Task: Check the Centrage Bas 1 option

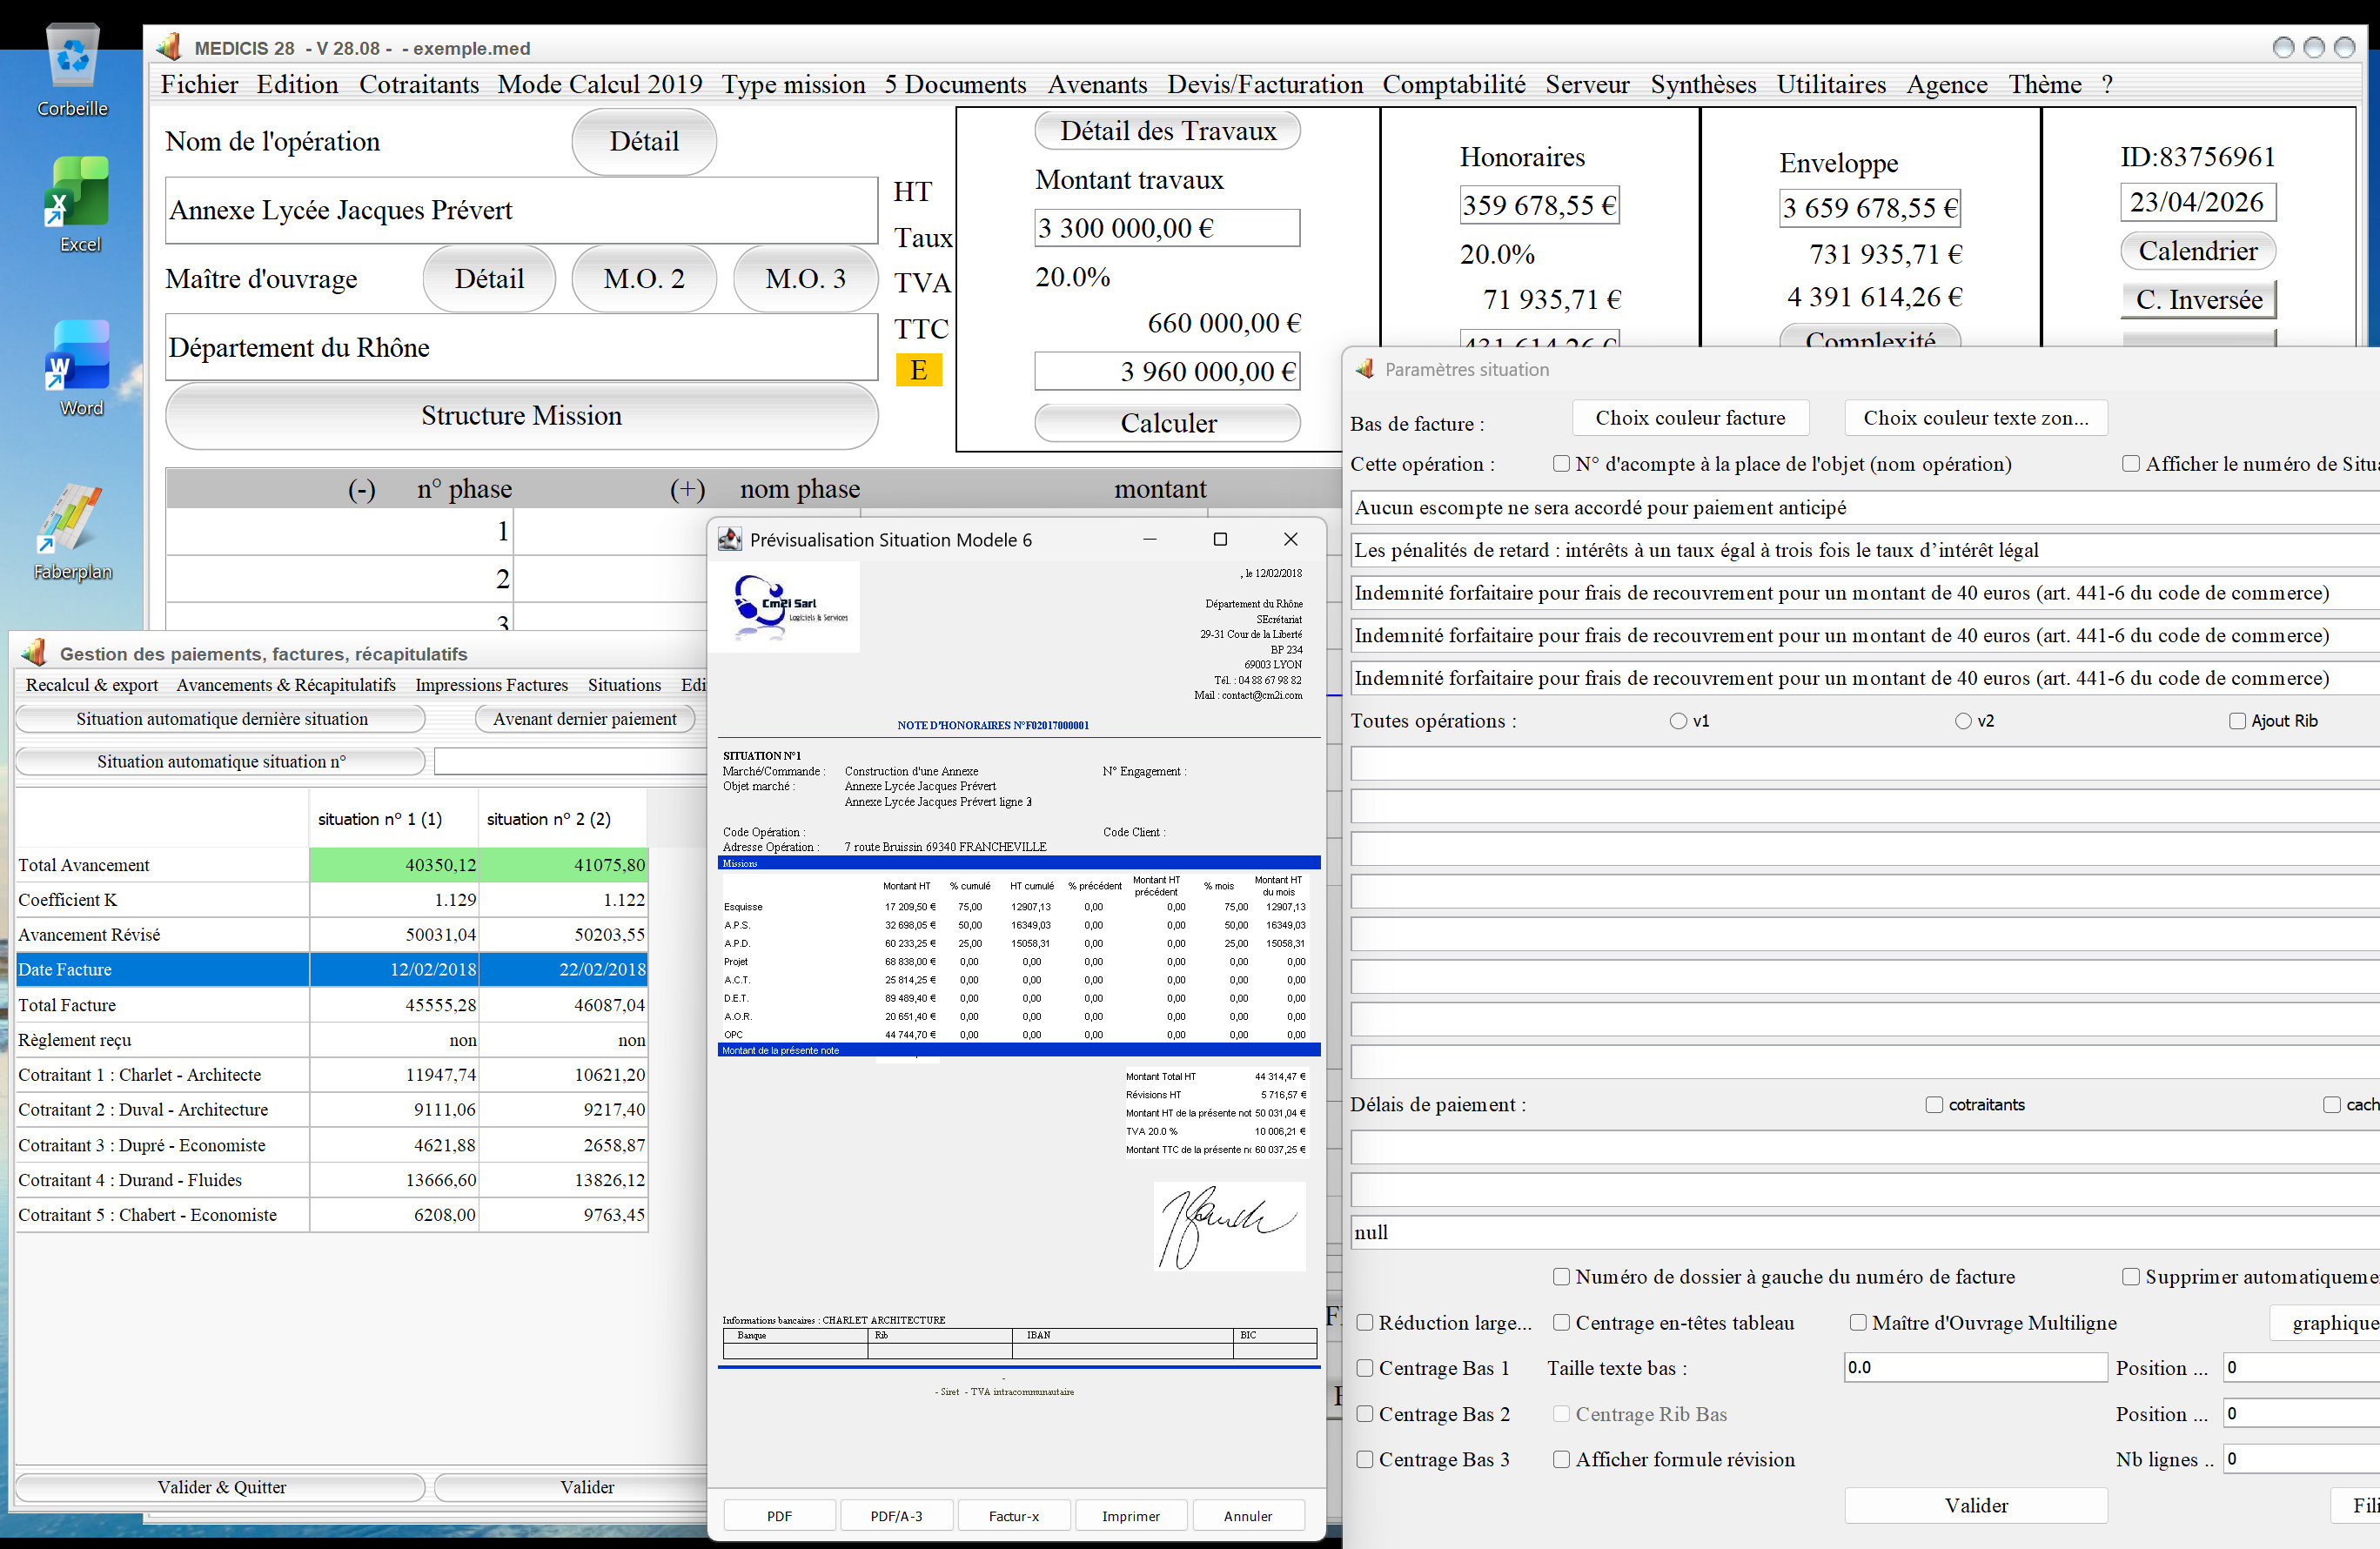Action: click(x=1364, y=1367)
